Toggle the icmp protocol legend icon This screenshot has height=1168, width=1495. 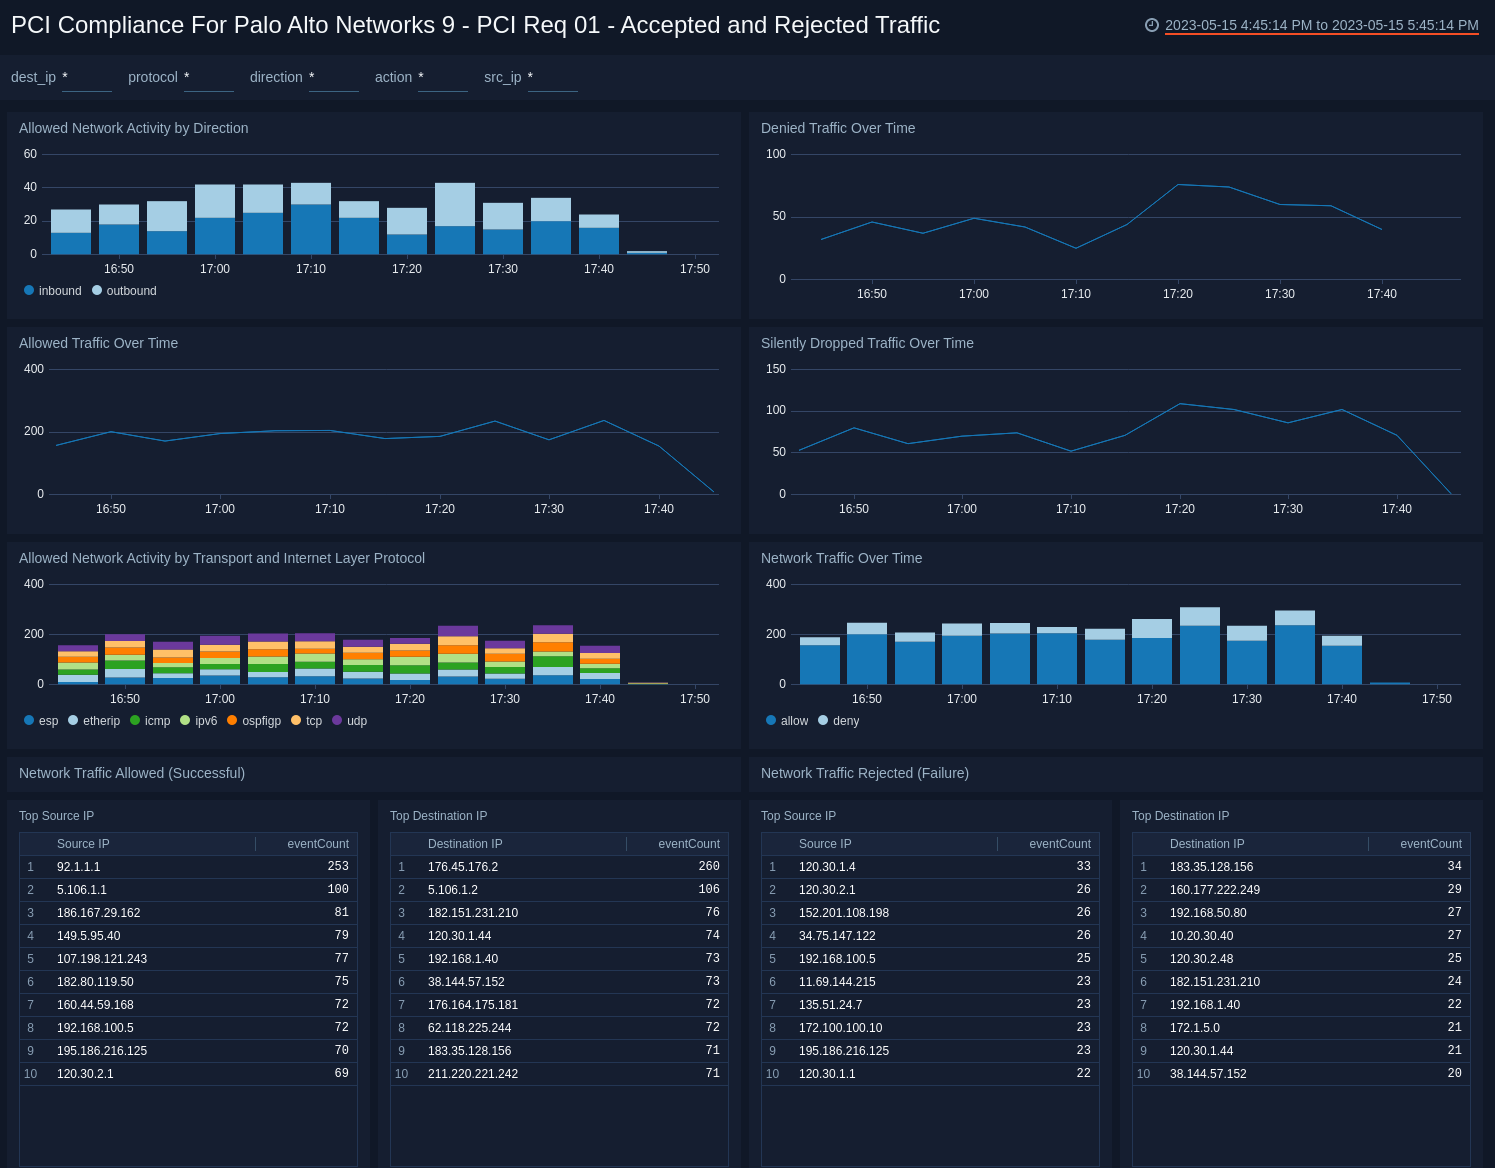point(133,720)
